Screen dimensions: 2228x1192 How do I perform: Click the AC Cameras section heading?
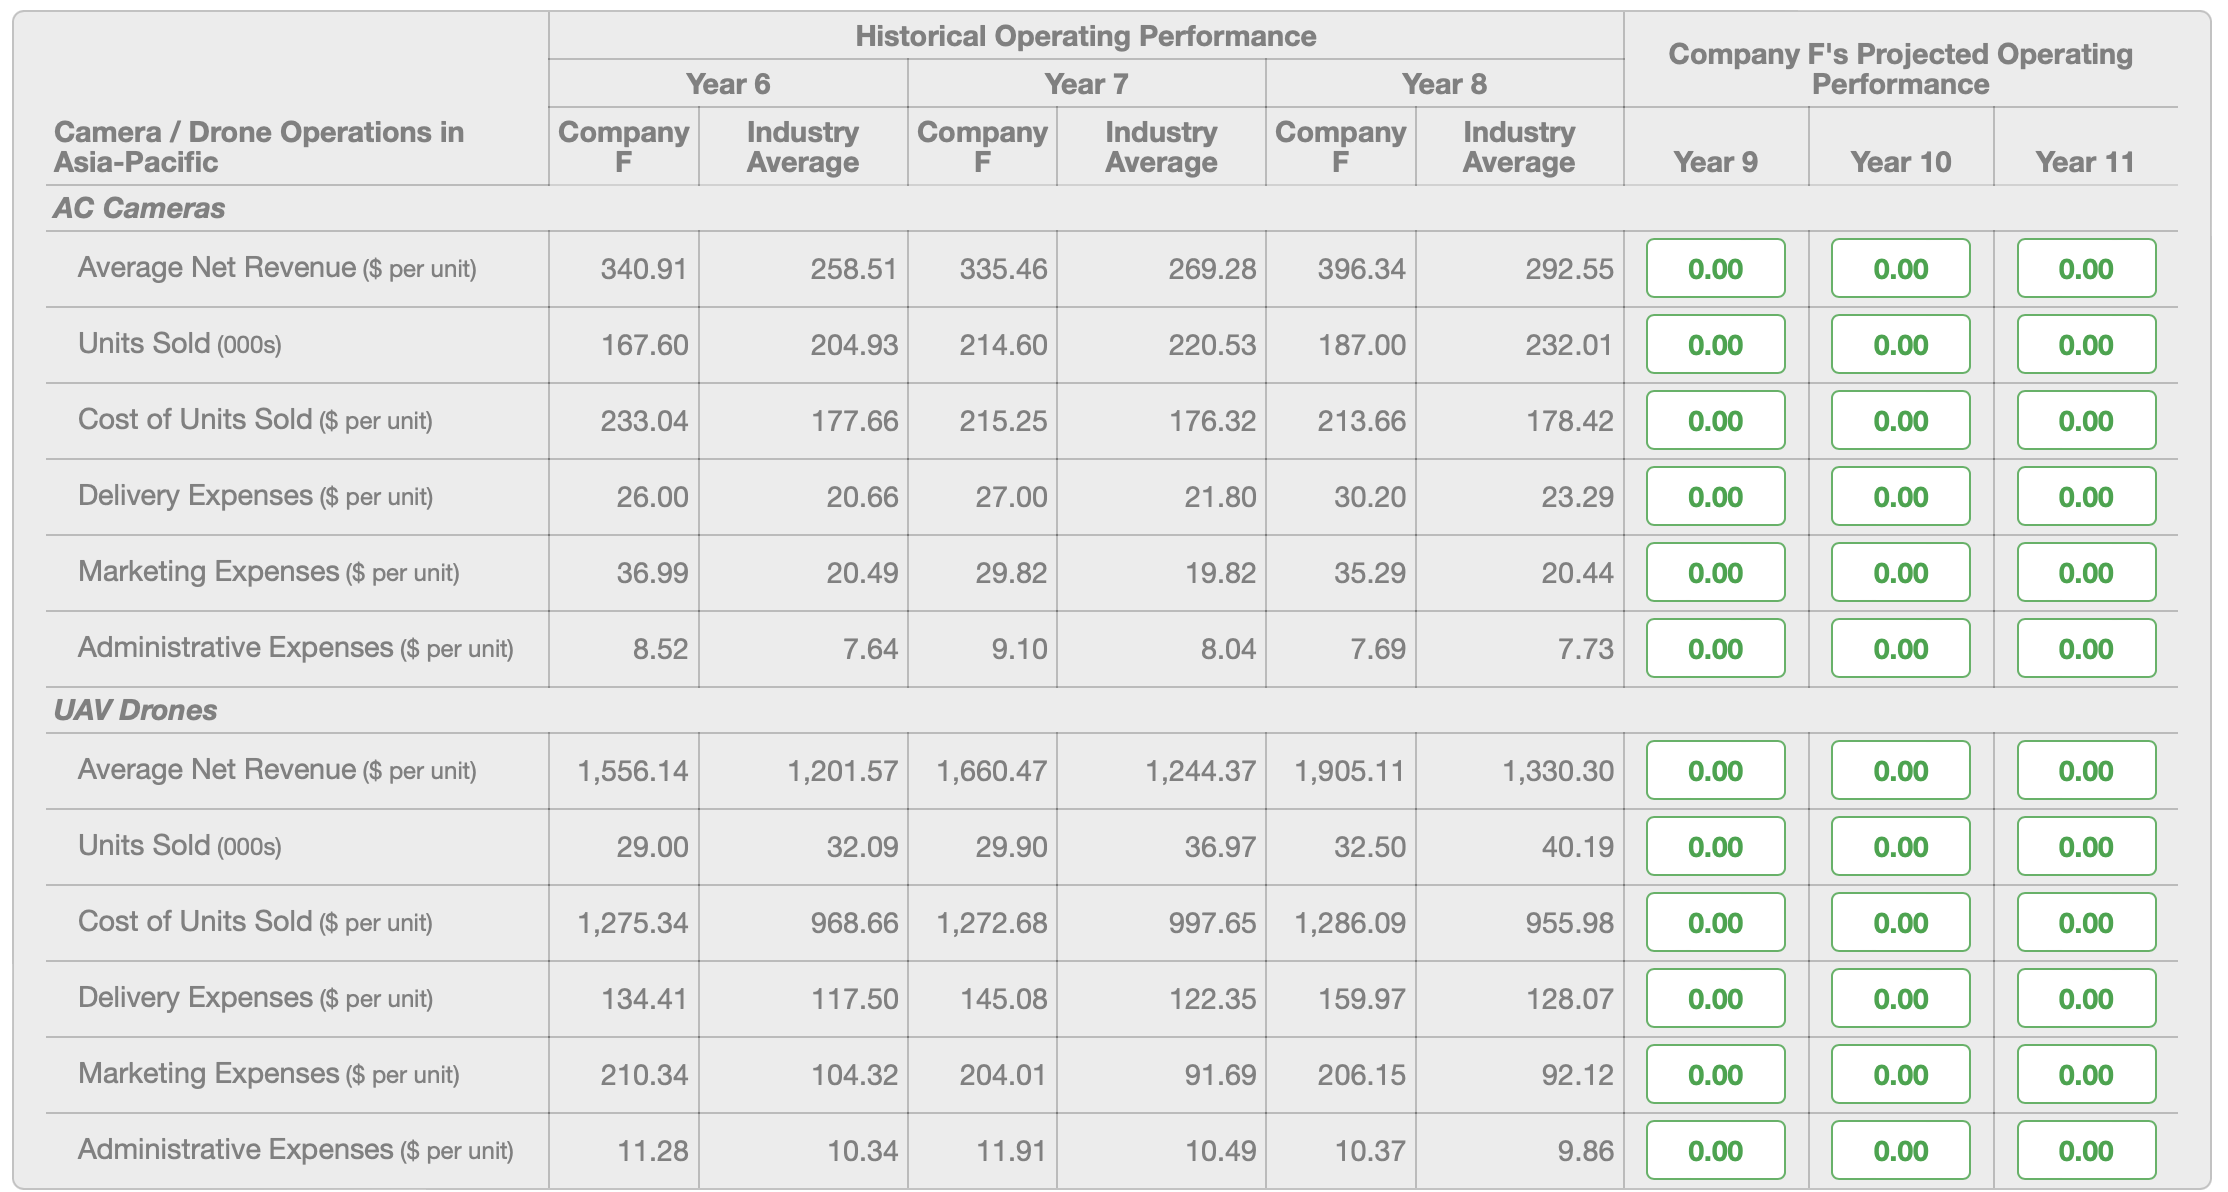click(139, 208)
